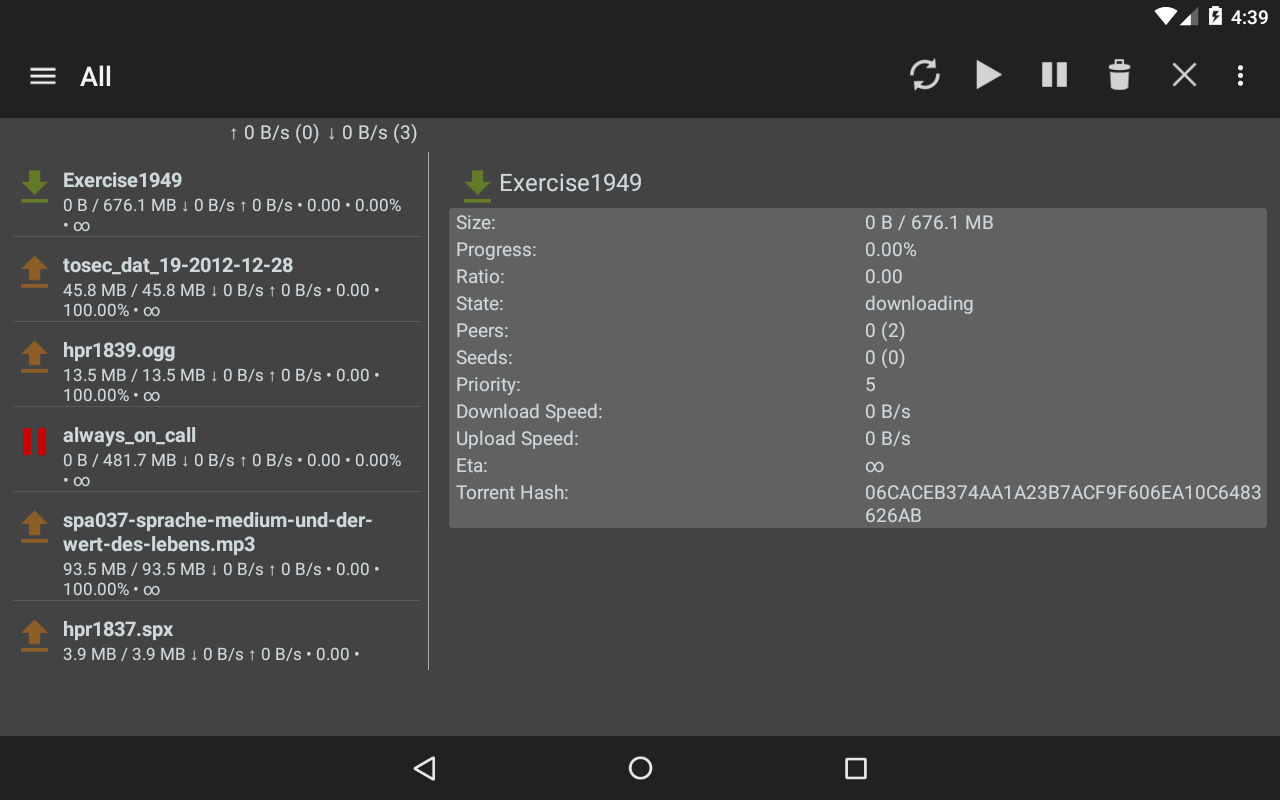Tap the Ratio label in details
The image size is (1280, 800).
coord(480,277)
